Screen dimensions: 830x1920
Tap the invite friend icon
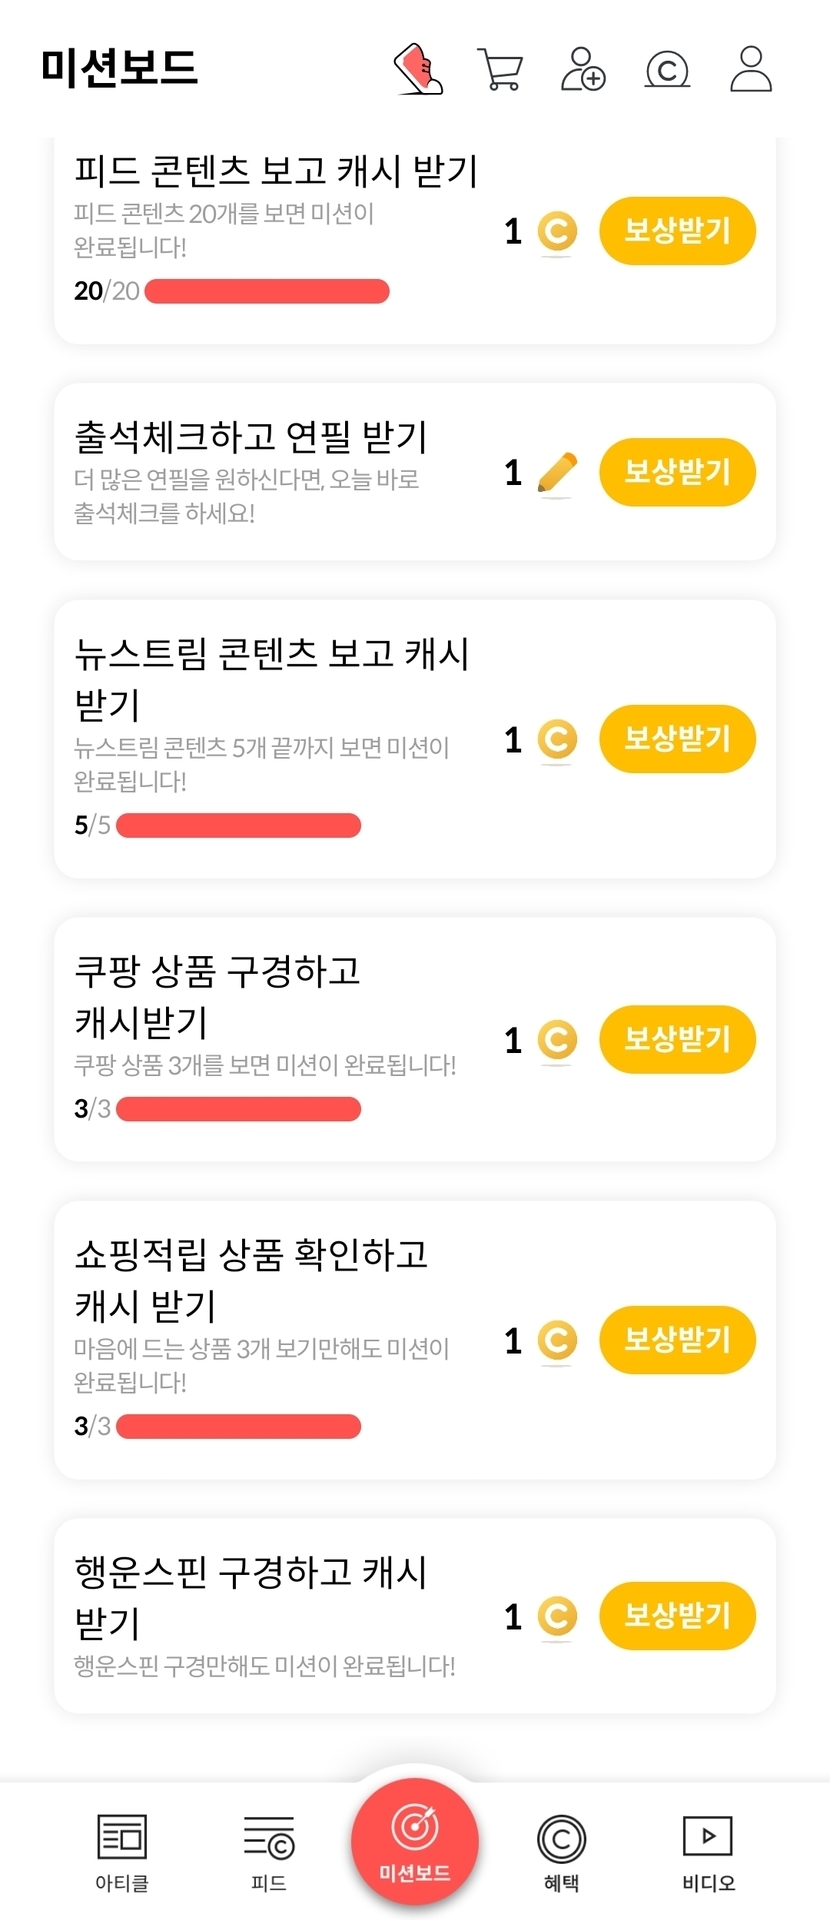tap(583, 69)
